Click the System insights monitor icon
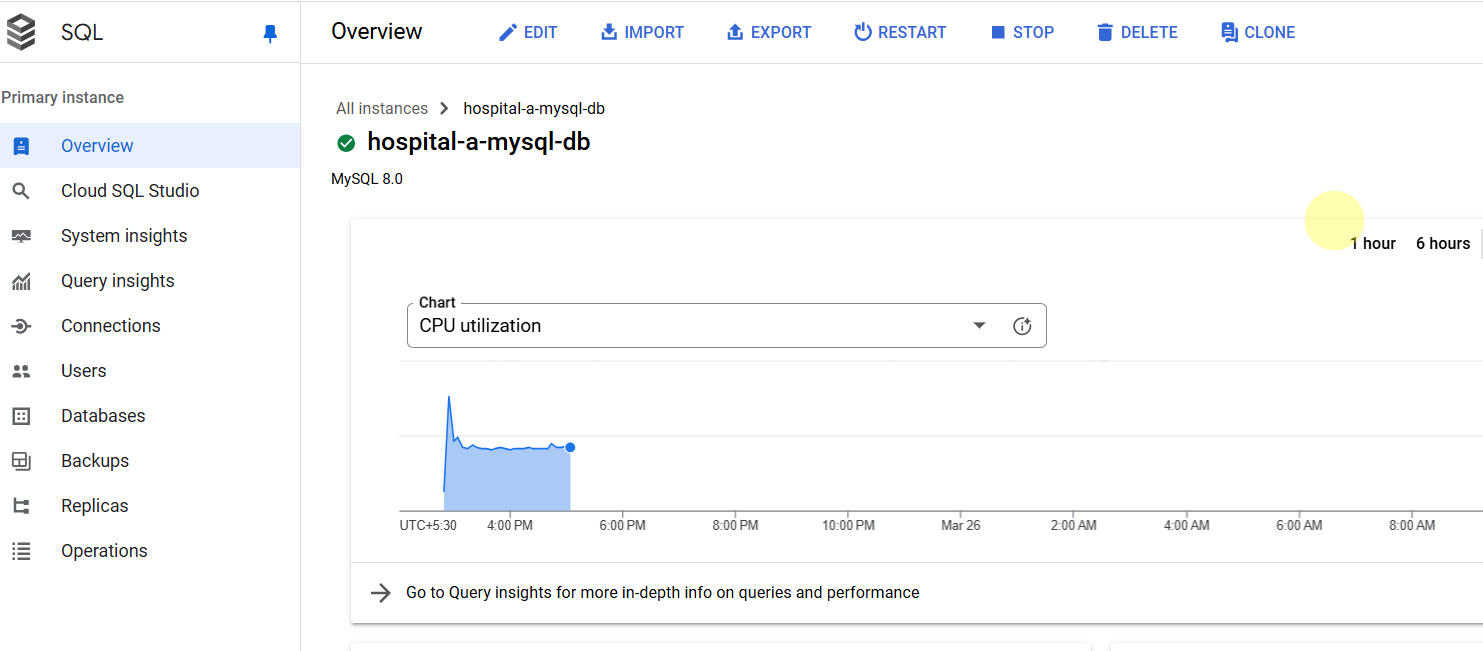 pyautogui.click(x=21, y=236)
